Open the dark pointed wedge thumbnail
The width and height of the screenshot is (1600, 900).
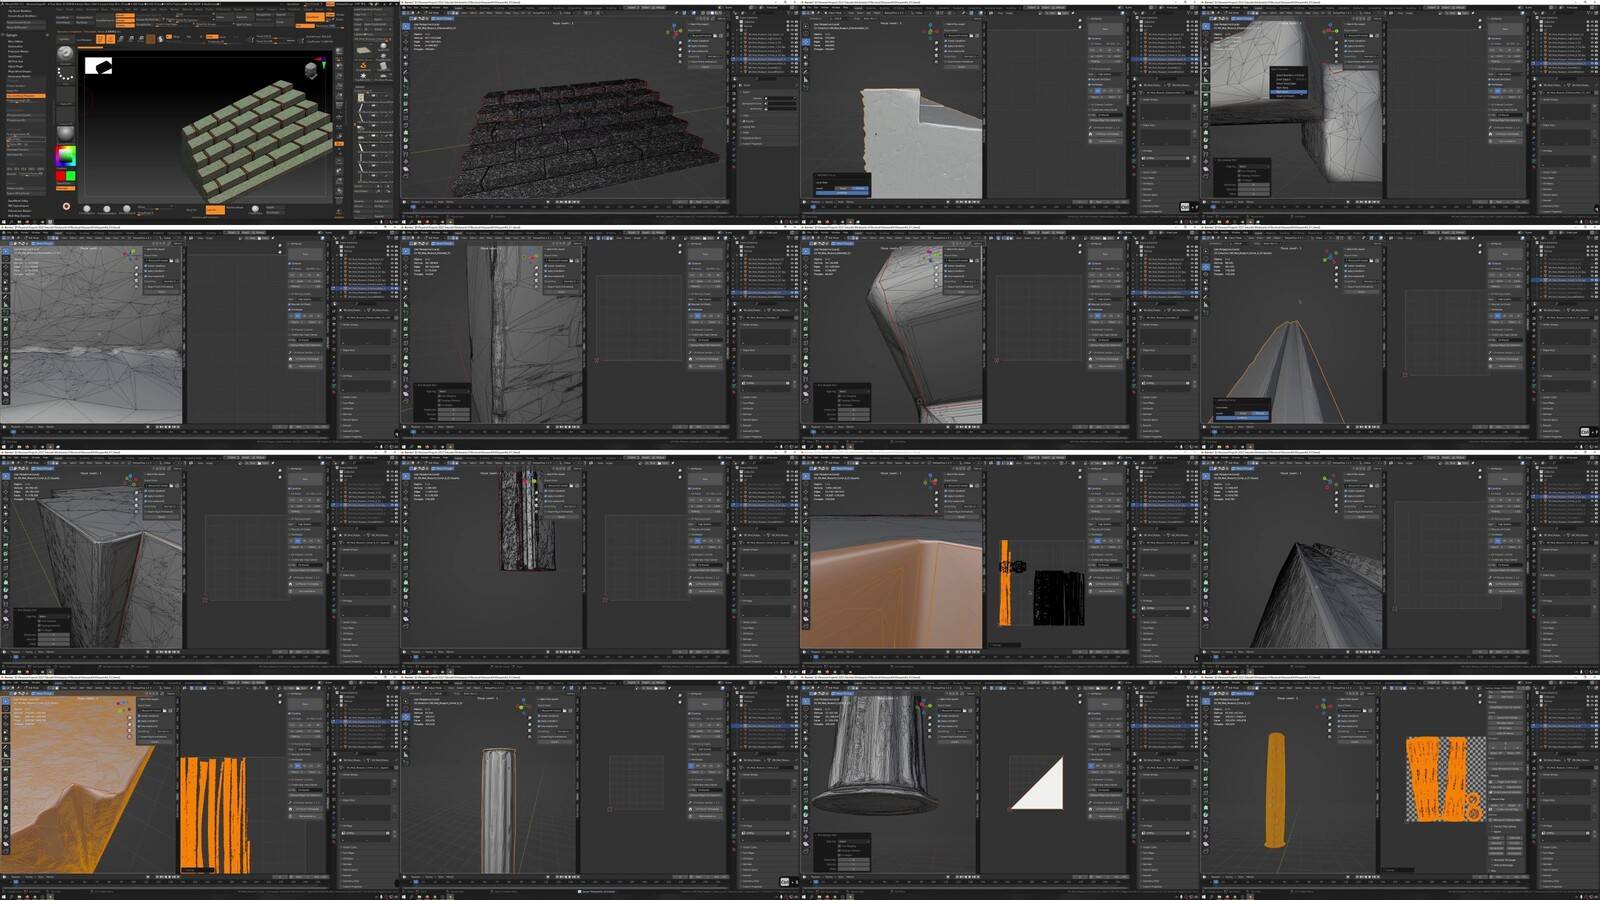[1400, 561]
